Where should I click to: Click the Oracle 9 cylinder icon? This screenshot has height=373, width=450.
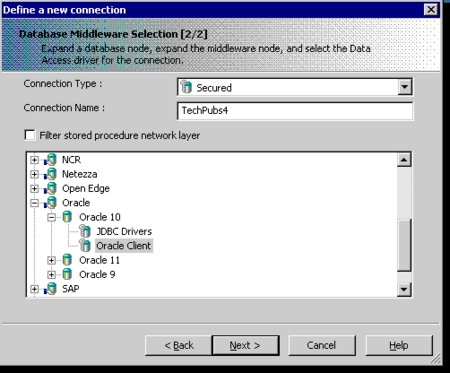pos(67,274)
